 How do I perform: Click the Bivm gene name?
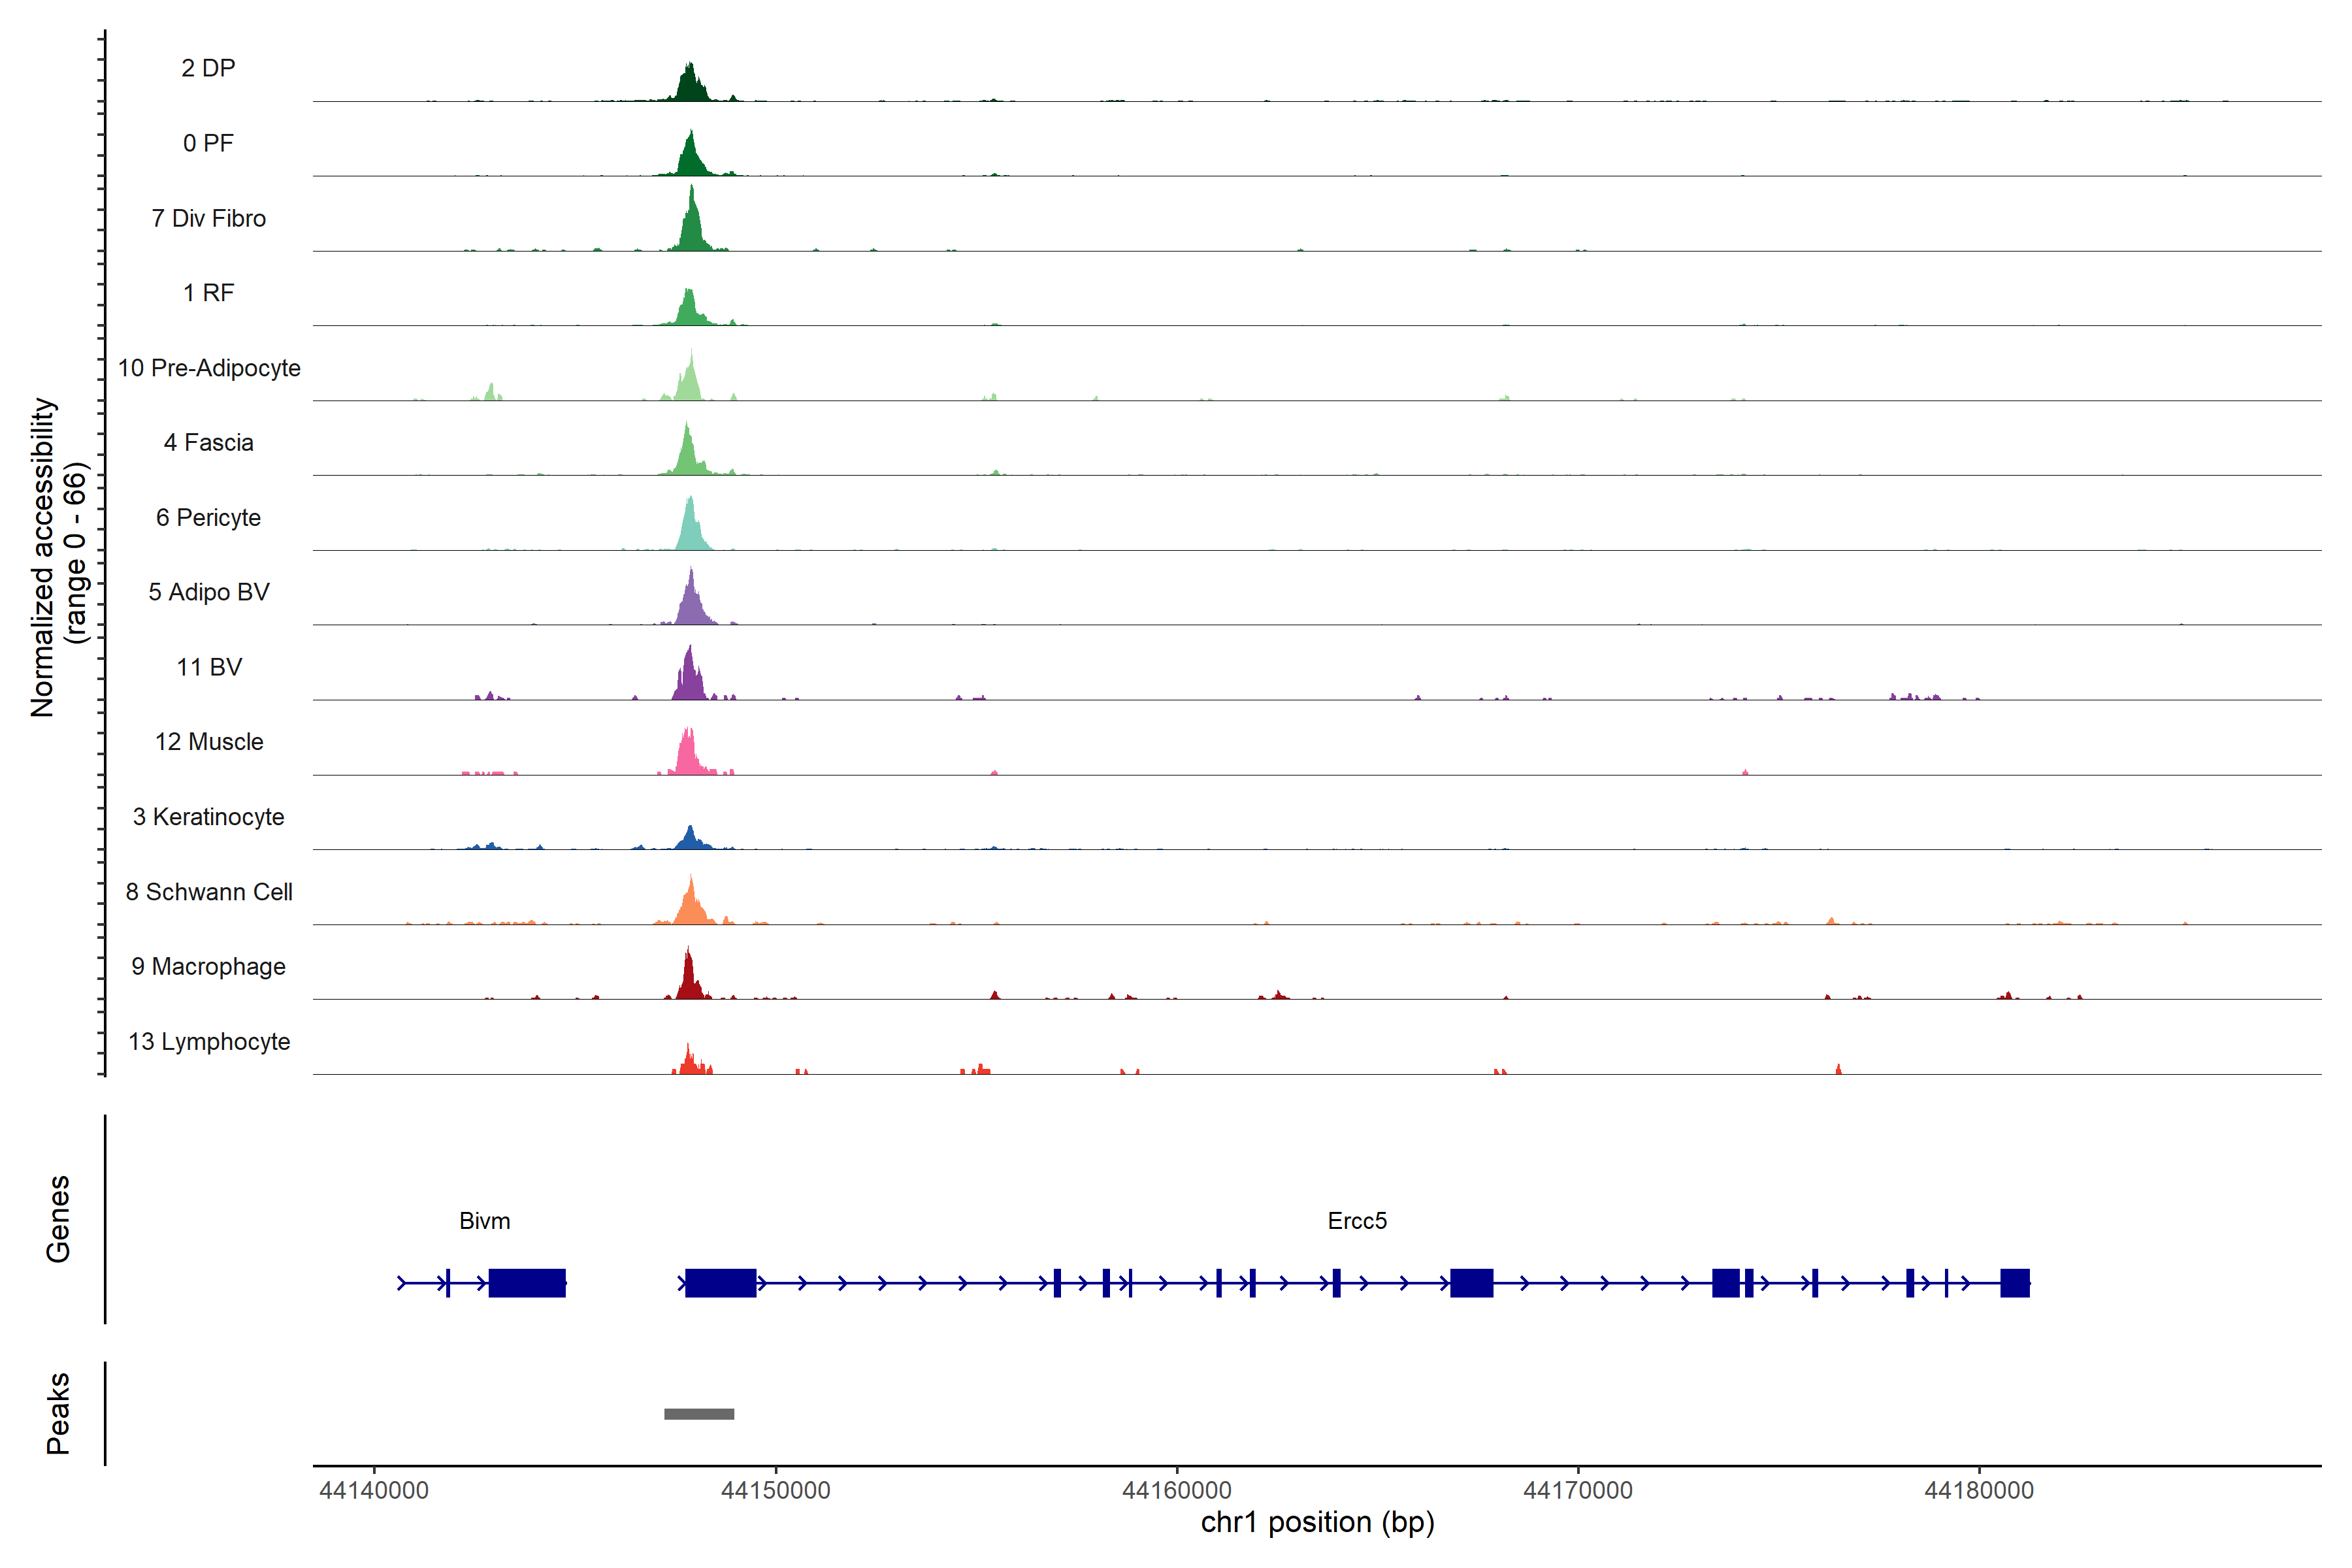click(485, 1221)
